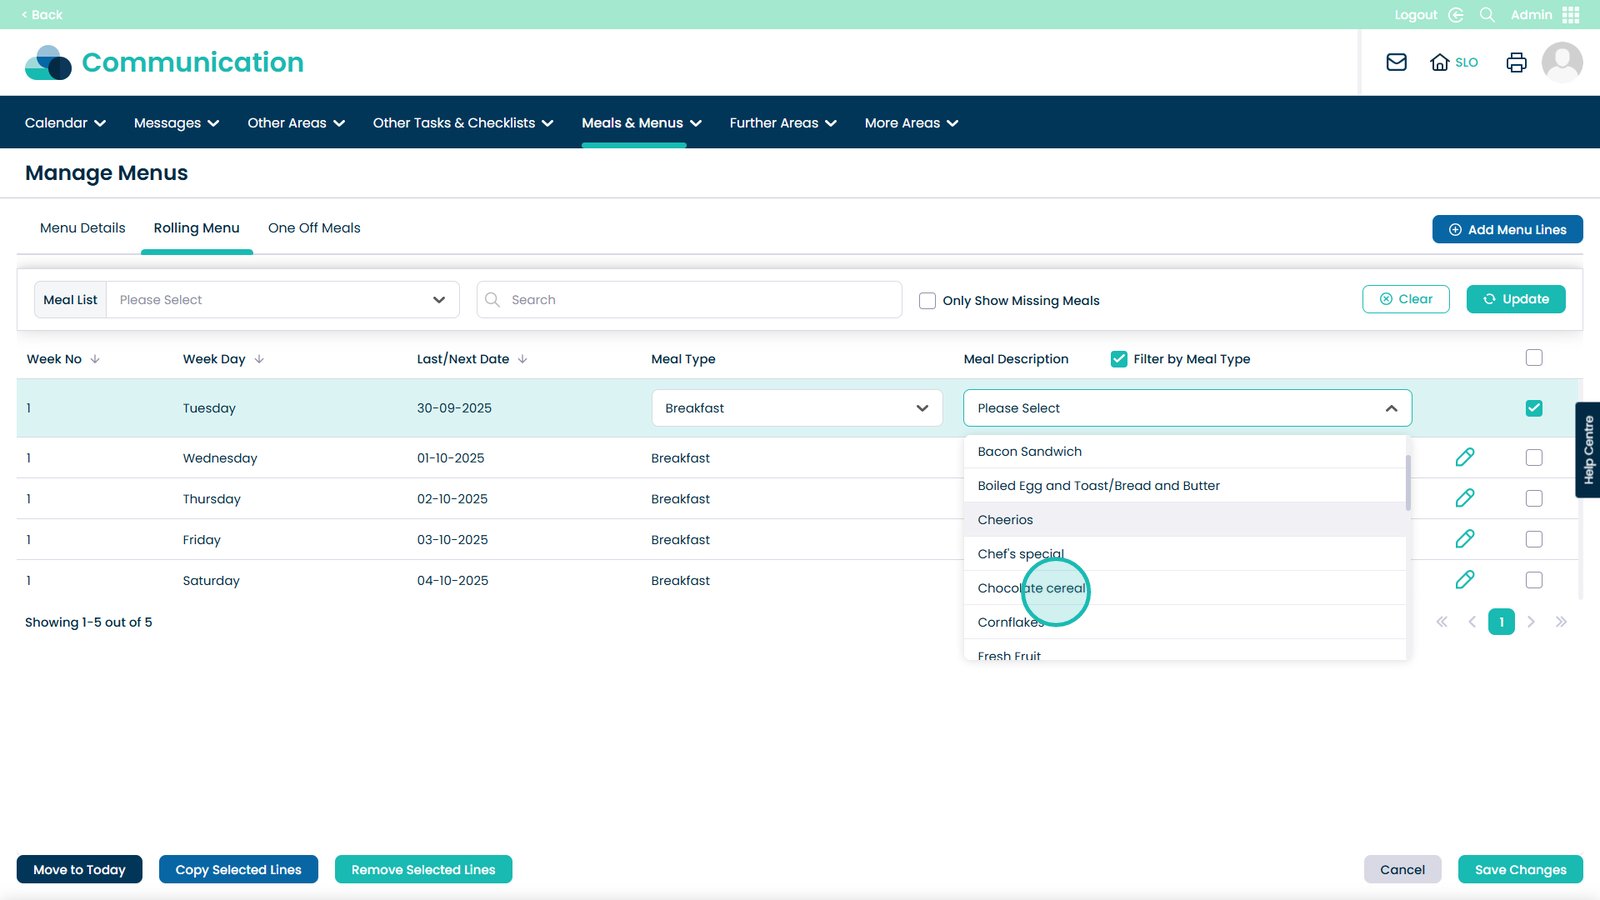Click the search magnifier icon in top bar
This screenshot has width=1600, height=900.
click(1487, 15)
